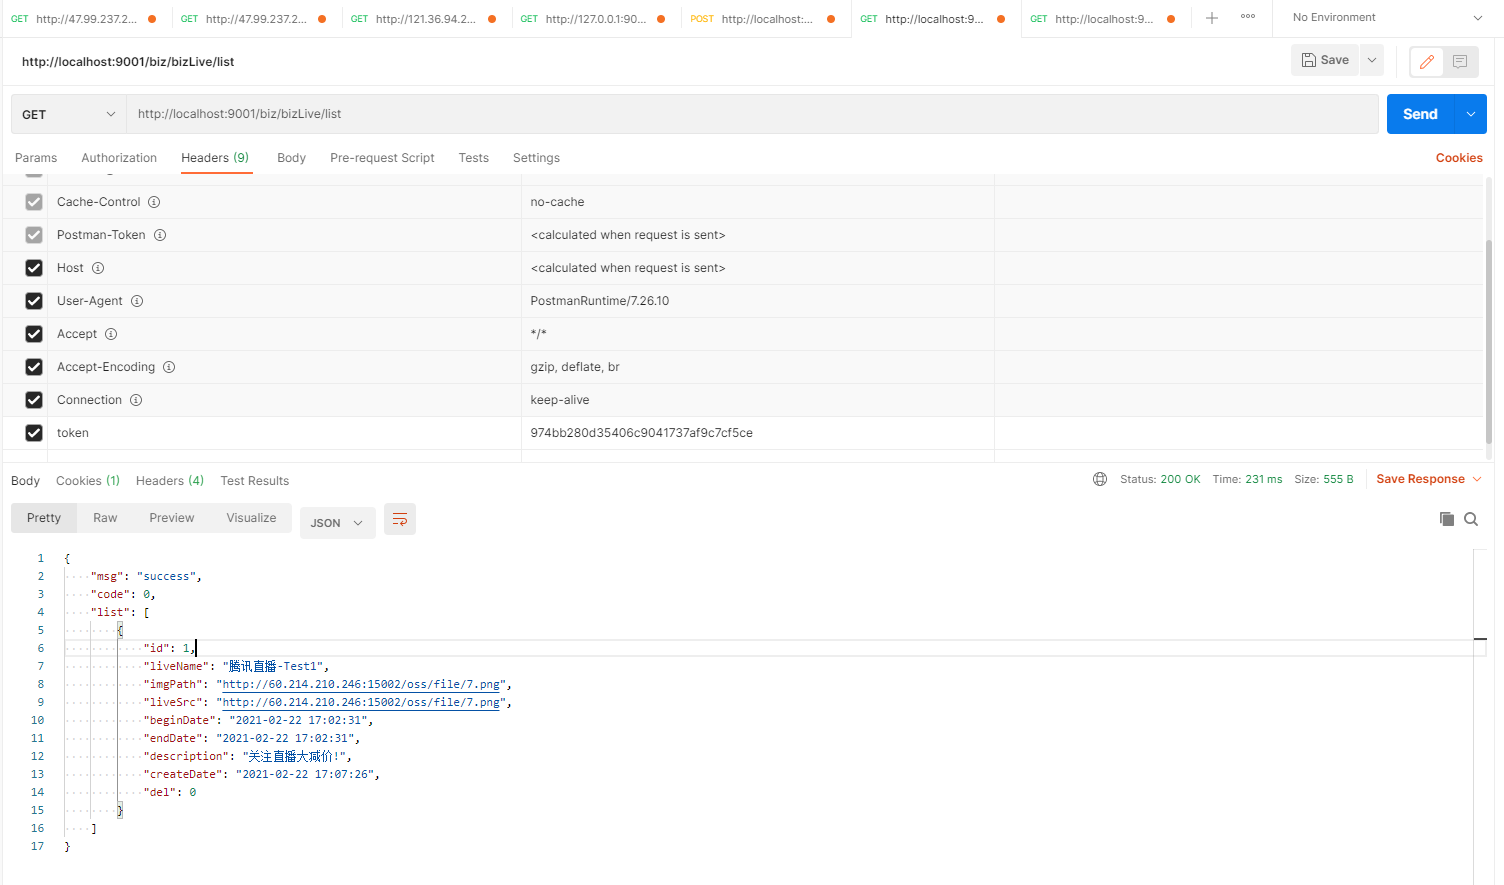Screen dimensions: 1504x885
Task: Open the comments panel icon
Action: click(1460, 61)
